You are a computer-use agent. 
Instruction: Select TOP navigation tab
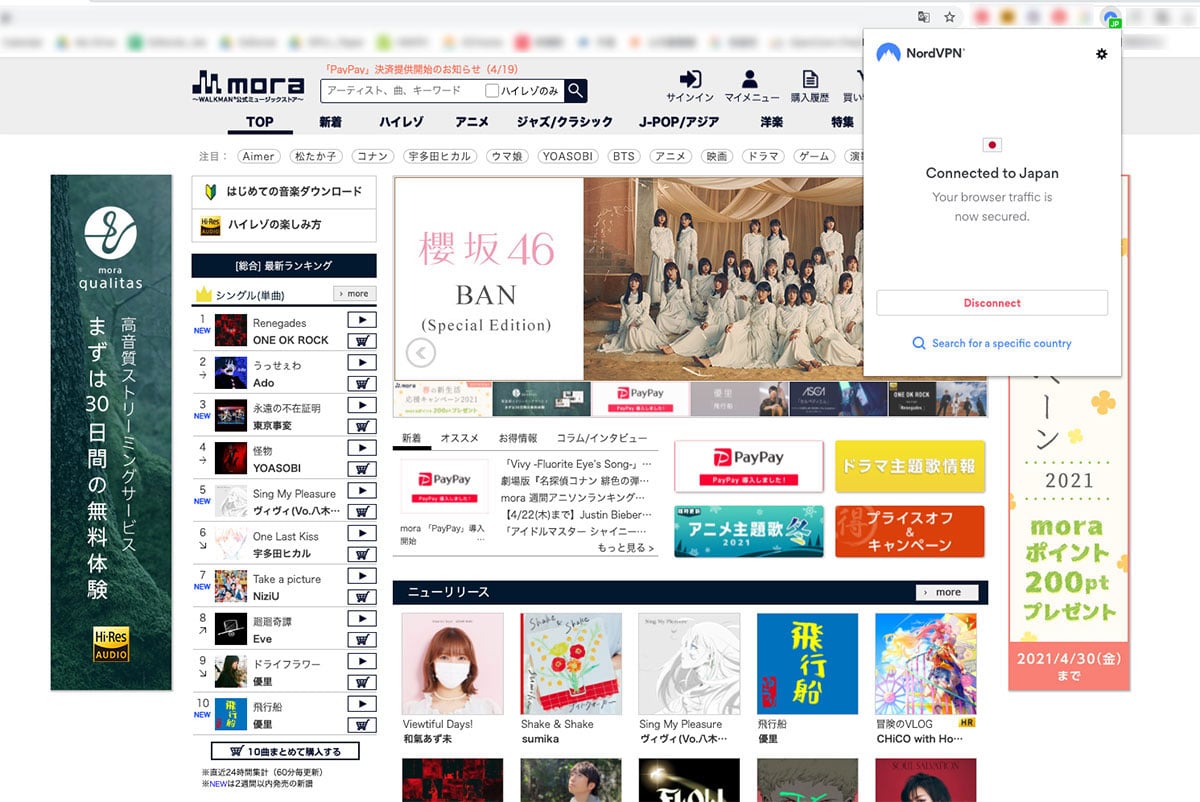[x=259, y=122]
